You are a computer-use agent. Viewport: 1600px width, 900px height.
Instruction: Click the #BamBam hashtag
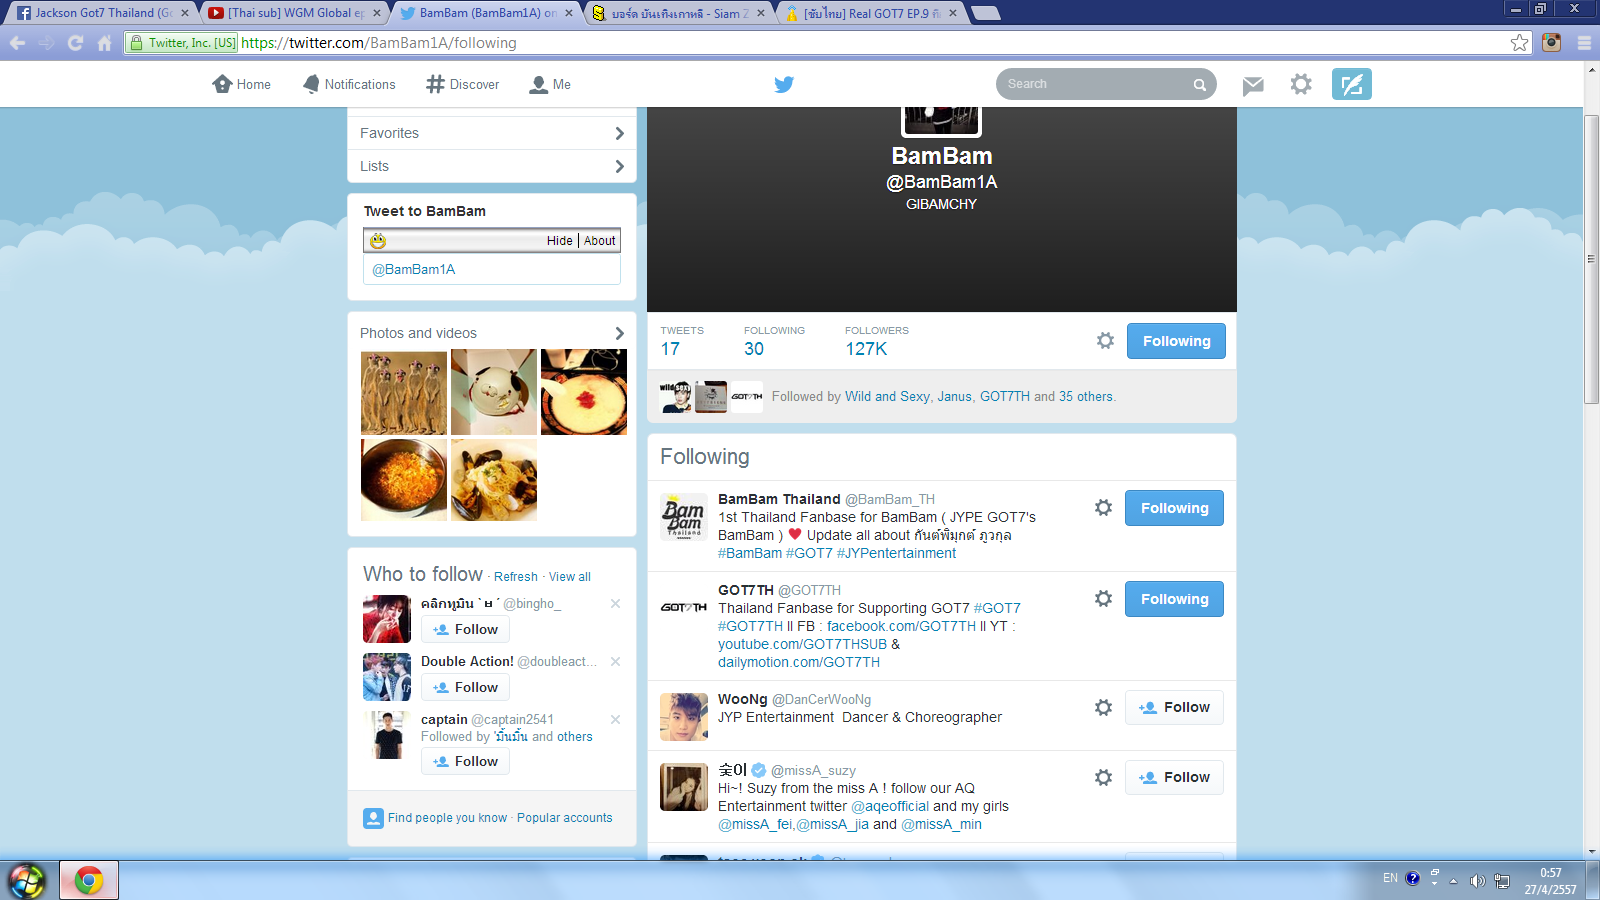point(750,553)
